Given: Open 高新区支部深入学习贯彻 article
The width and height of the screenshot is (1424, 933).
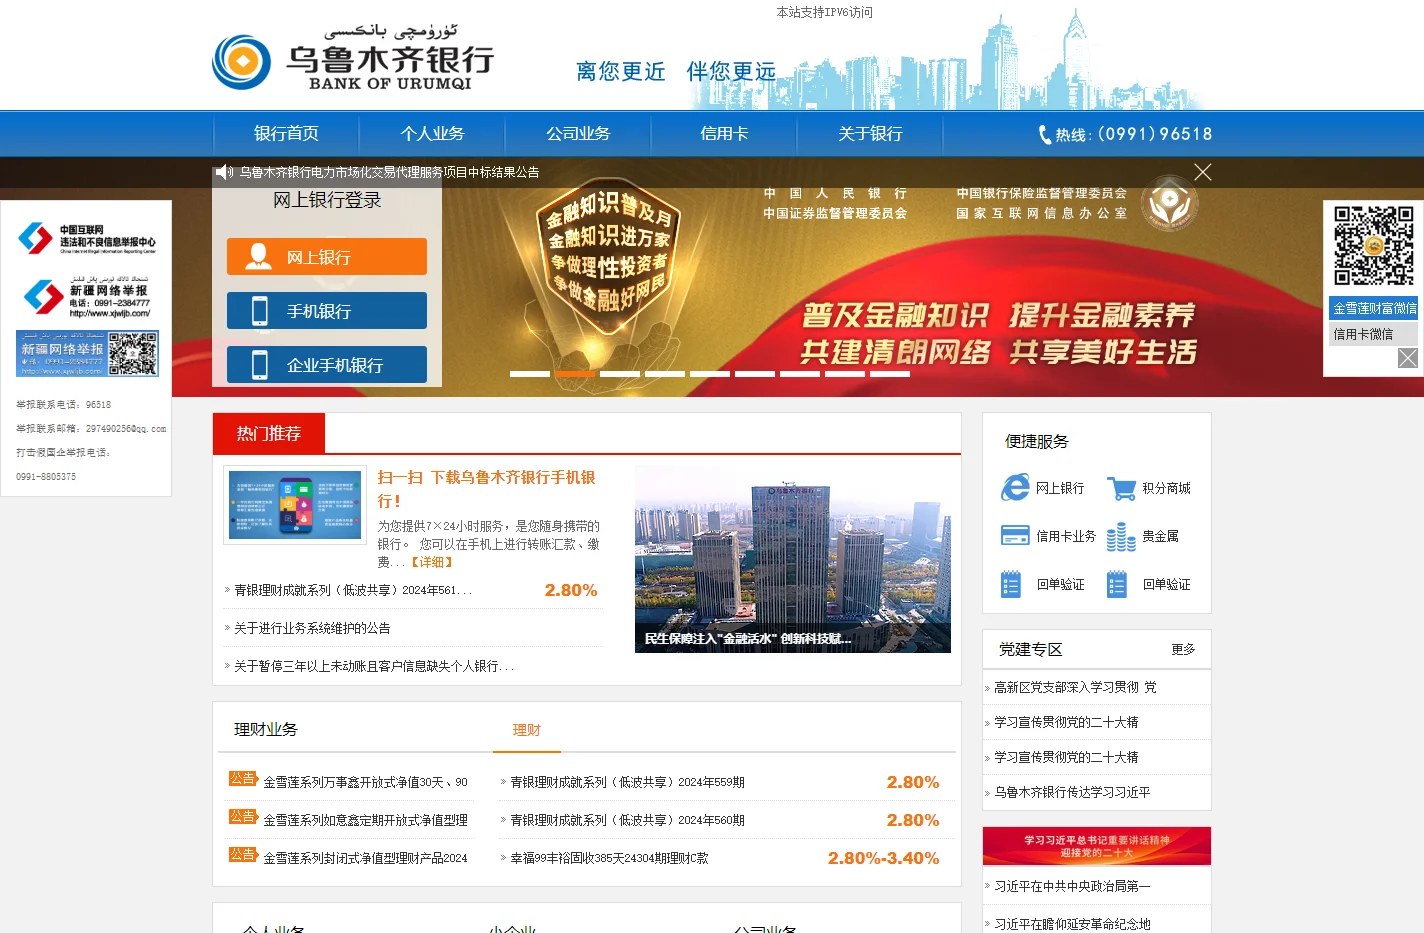Looking at the screenshot, I should coord(1075,687).
